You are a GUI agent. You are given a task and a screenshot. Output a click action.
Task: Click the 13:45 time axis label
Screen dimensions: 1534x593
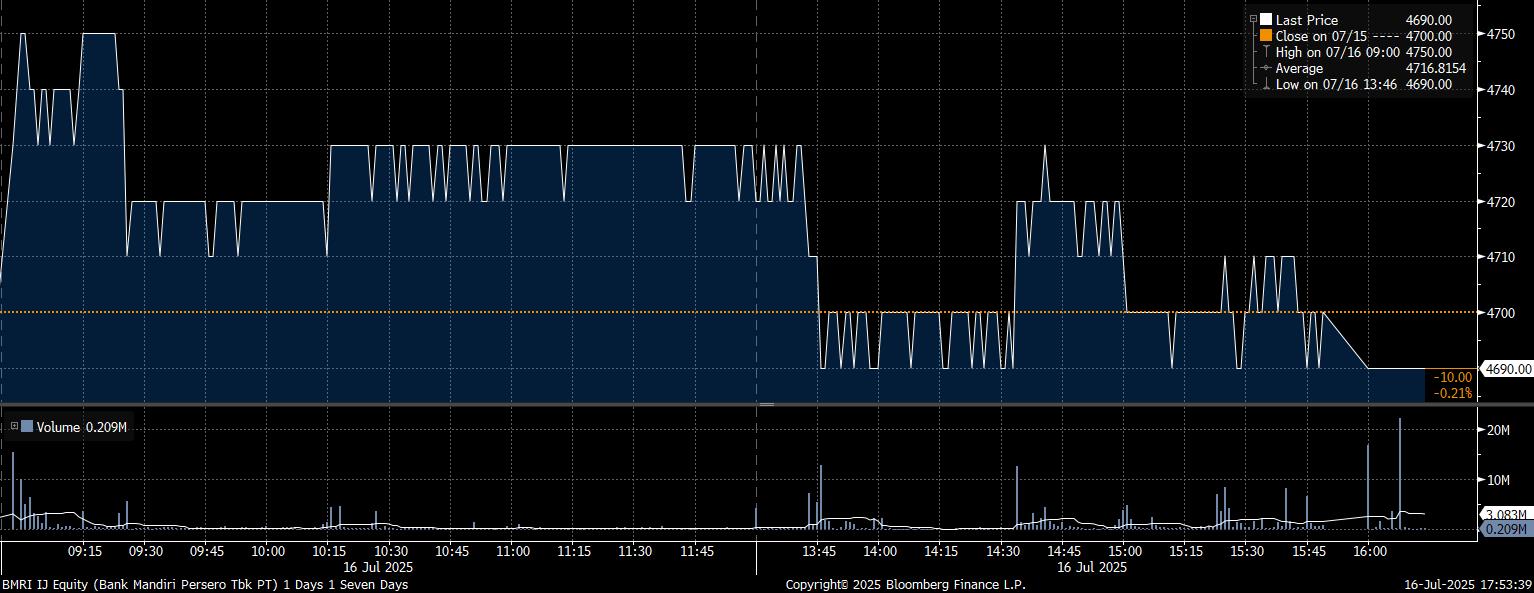click(819, 551)
